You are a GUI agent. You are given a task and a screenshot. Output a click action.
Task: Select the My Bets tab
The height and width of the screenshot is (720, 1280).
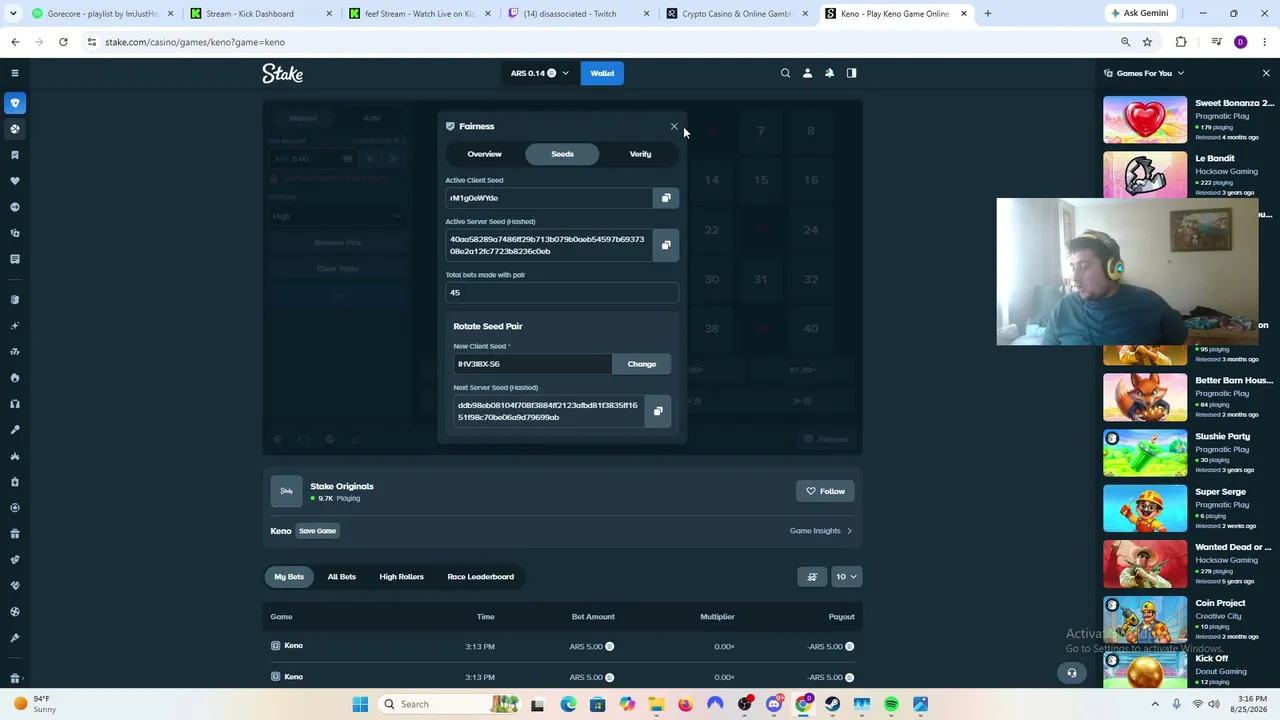[289, 577]
